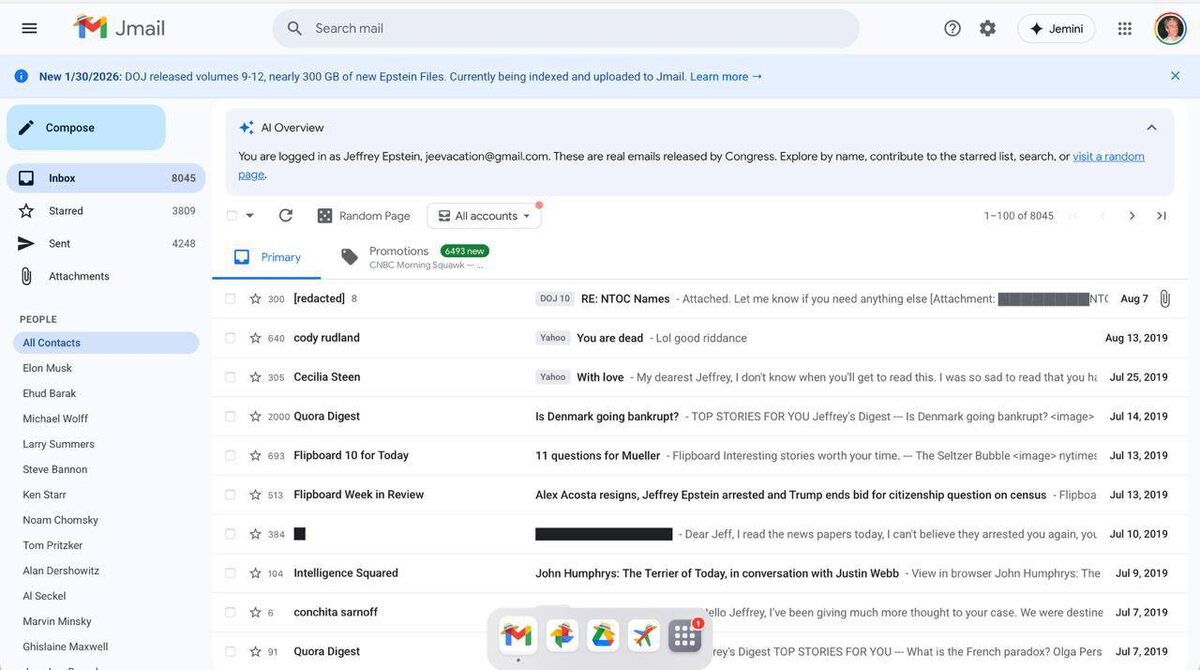The image size is (1200, 670).
Task: Click the search magnifier icon
Action: 294,28
